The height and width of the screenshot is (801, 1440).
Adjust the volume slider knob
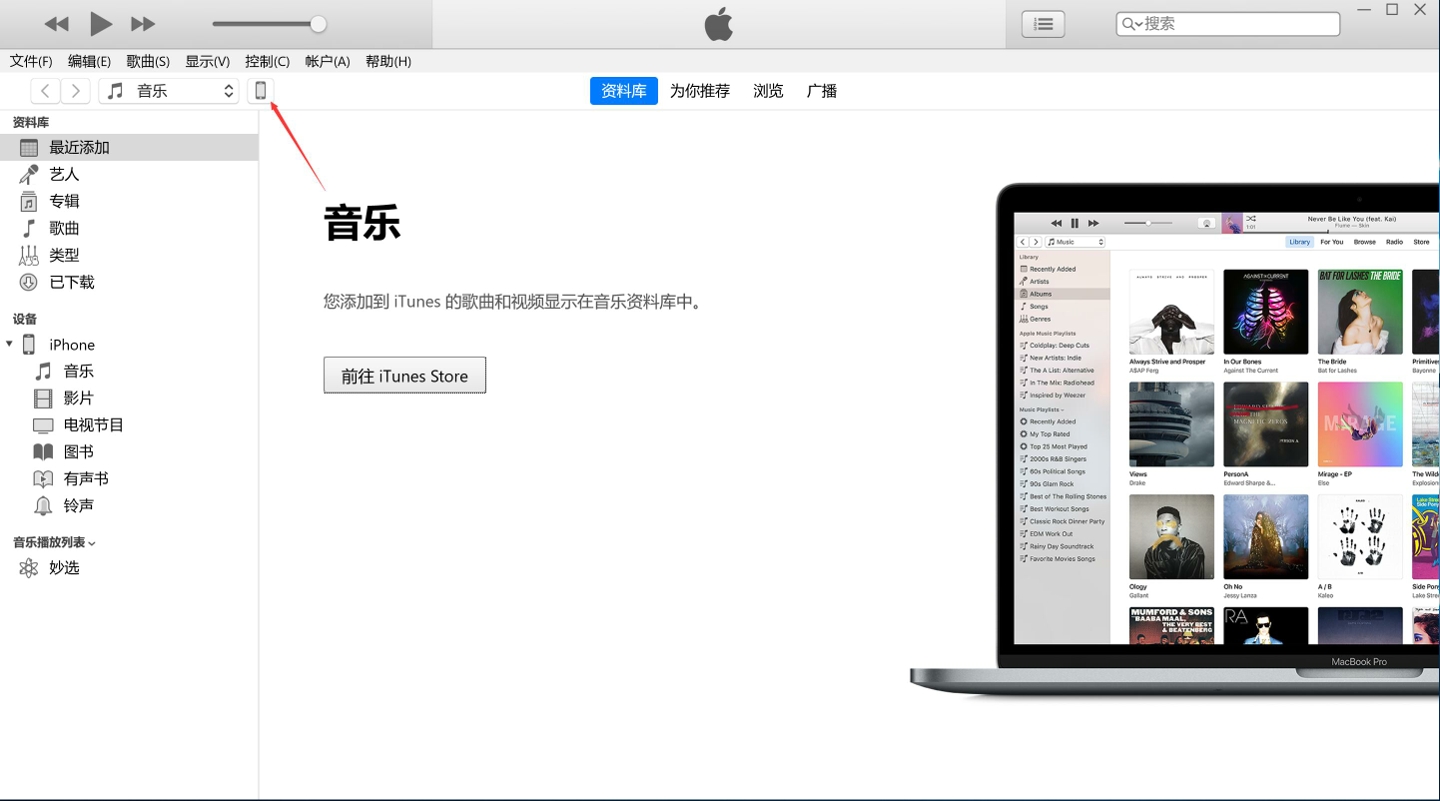click(318, 24)
